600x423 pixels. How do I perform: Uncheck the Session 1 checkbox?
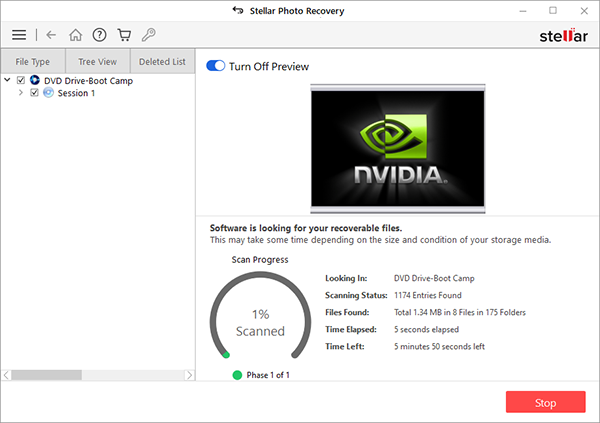pos(34,93)
